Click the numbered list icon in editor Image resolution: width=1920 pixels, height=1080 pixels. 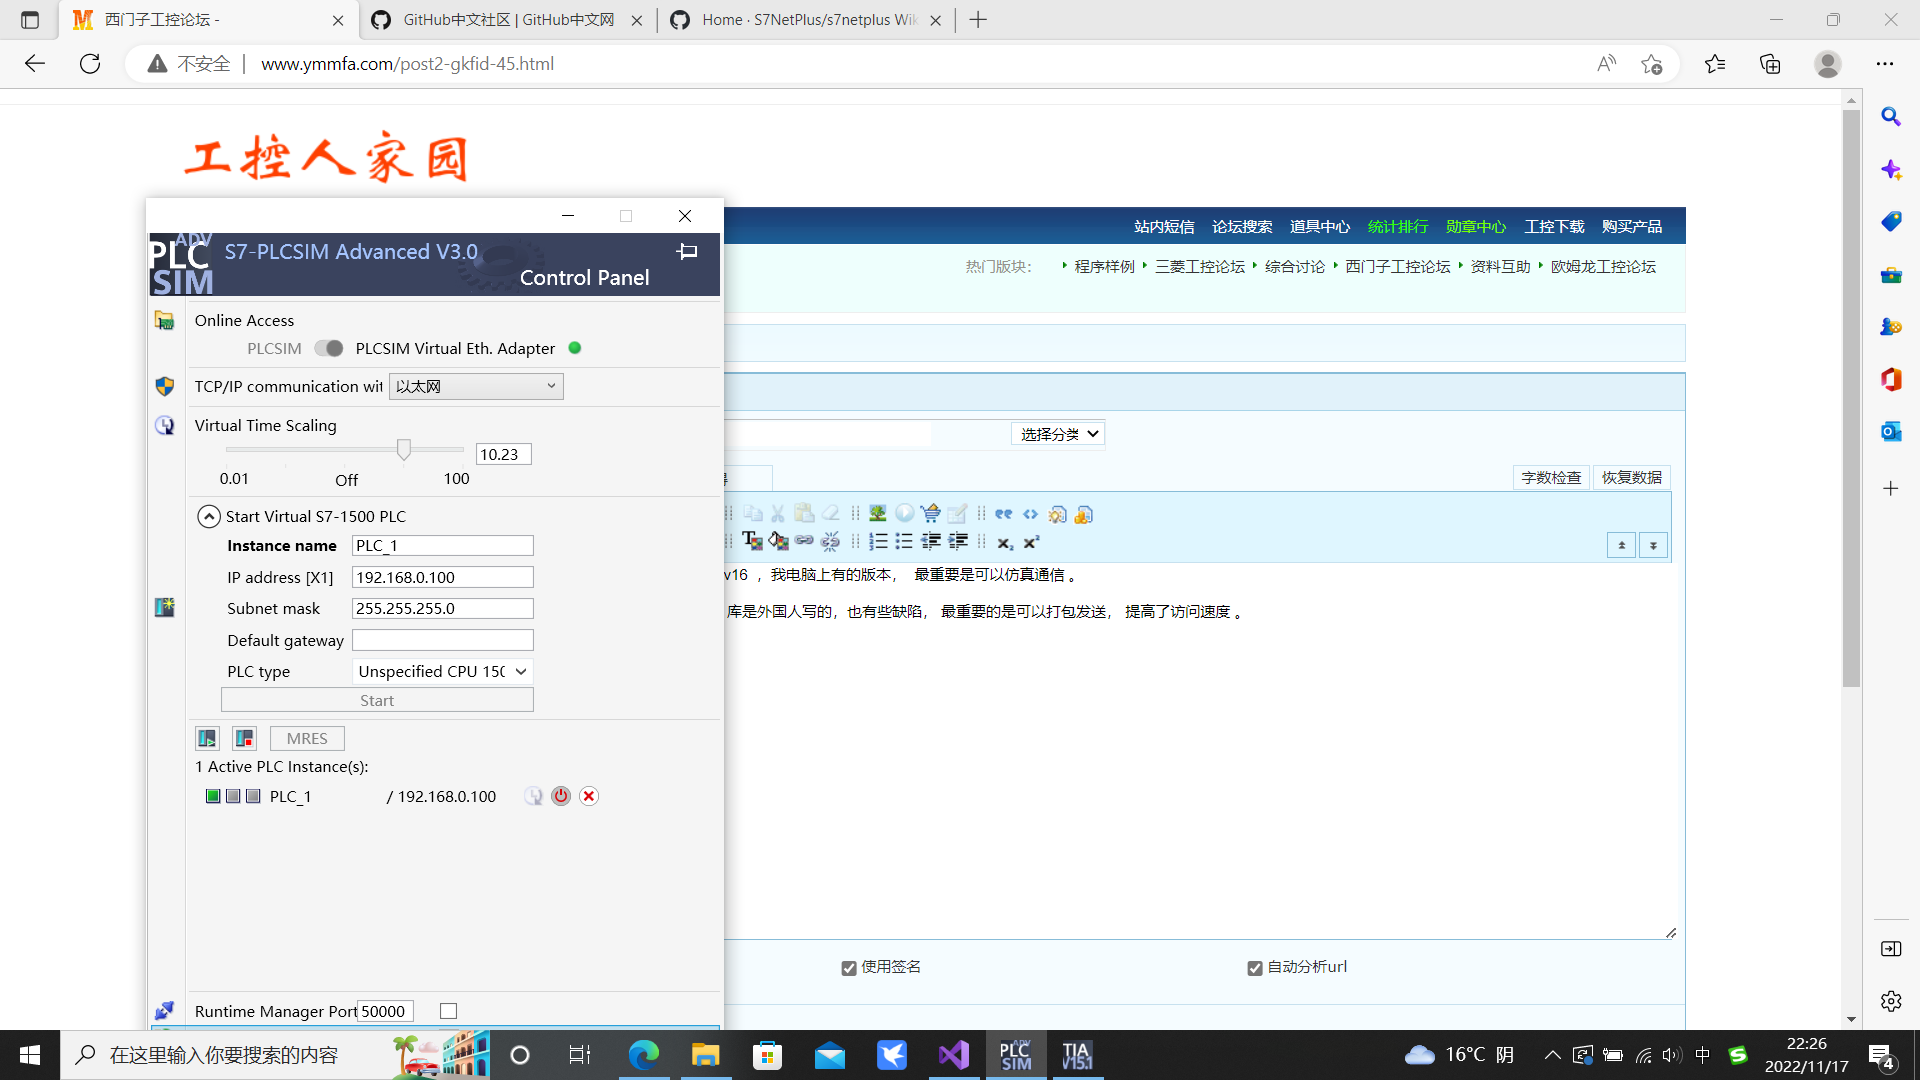tap(878, 541)
